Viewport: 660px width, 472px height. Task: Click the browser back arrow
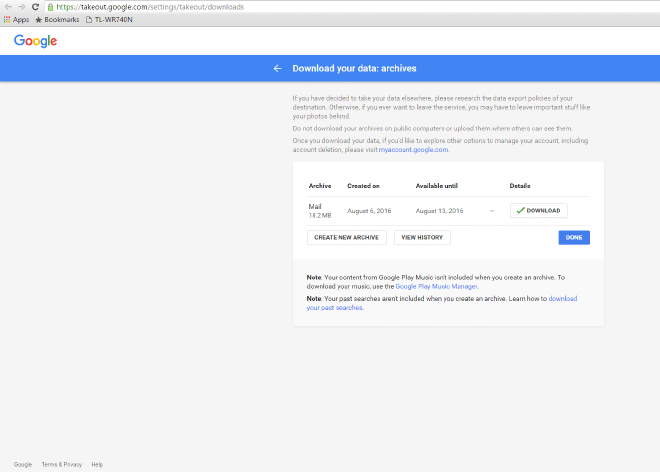click(8, 6)
